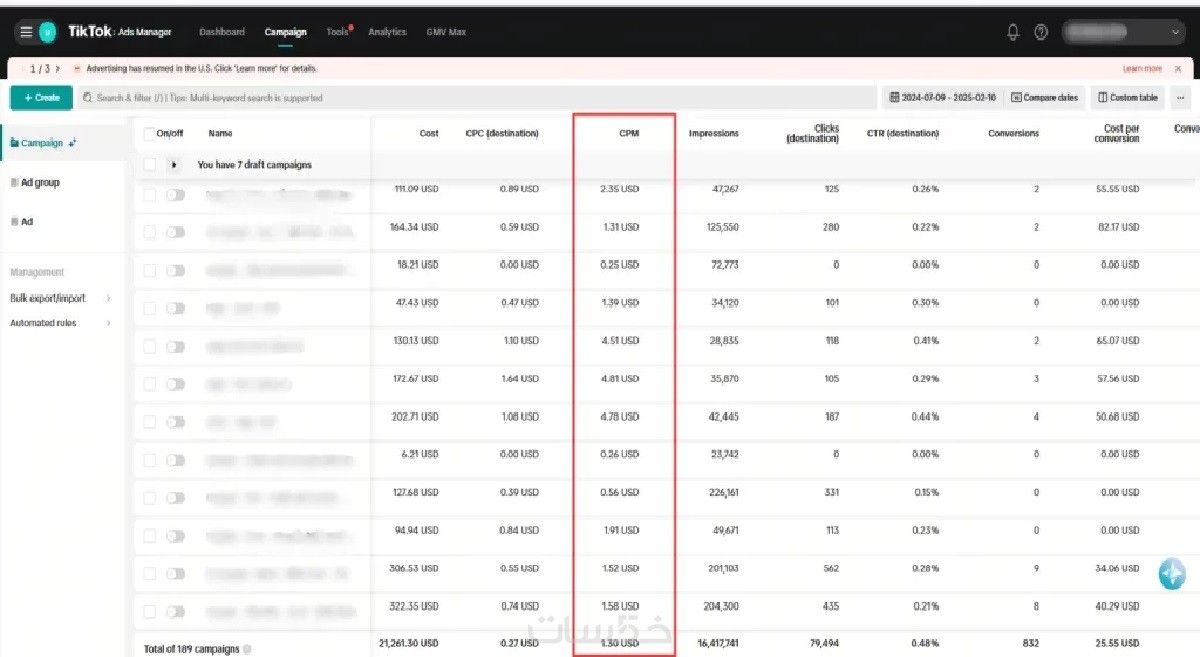
Task: Open the more options ellipsis button
Action: [1182, 98]
